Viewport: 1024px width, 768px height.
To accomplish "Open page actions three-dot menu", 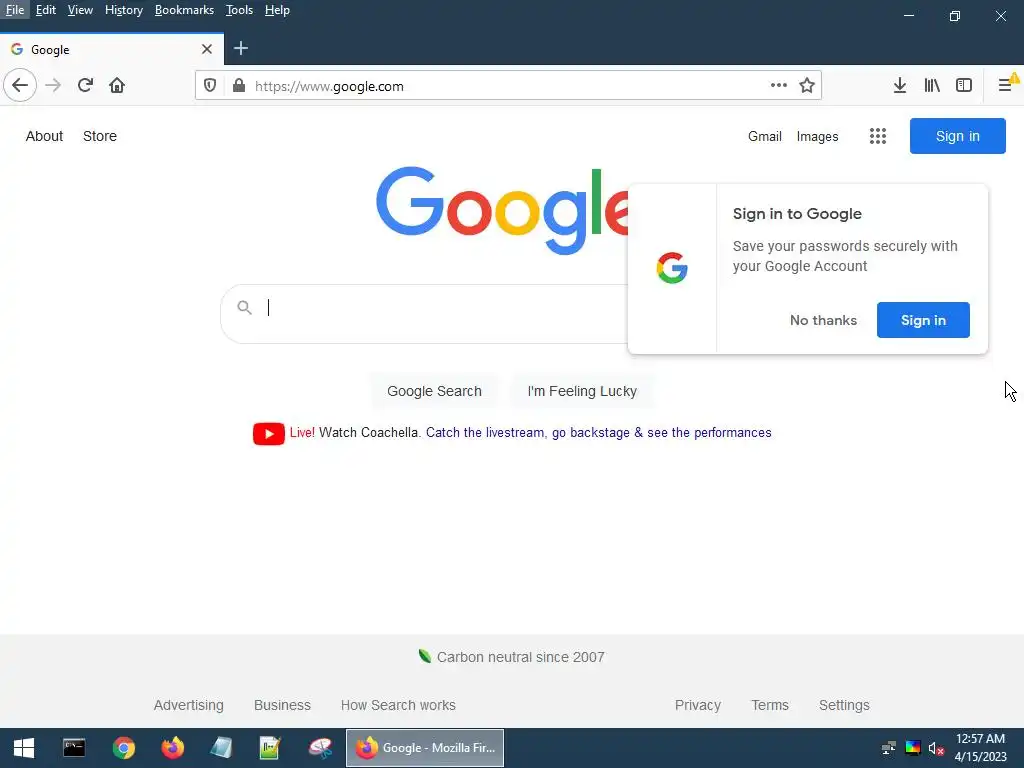I will coord(778,86).
